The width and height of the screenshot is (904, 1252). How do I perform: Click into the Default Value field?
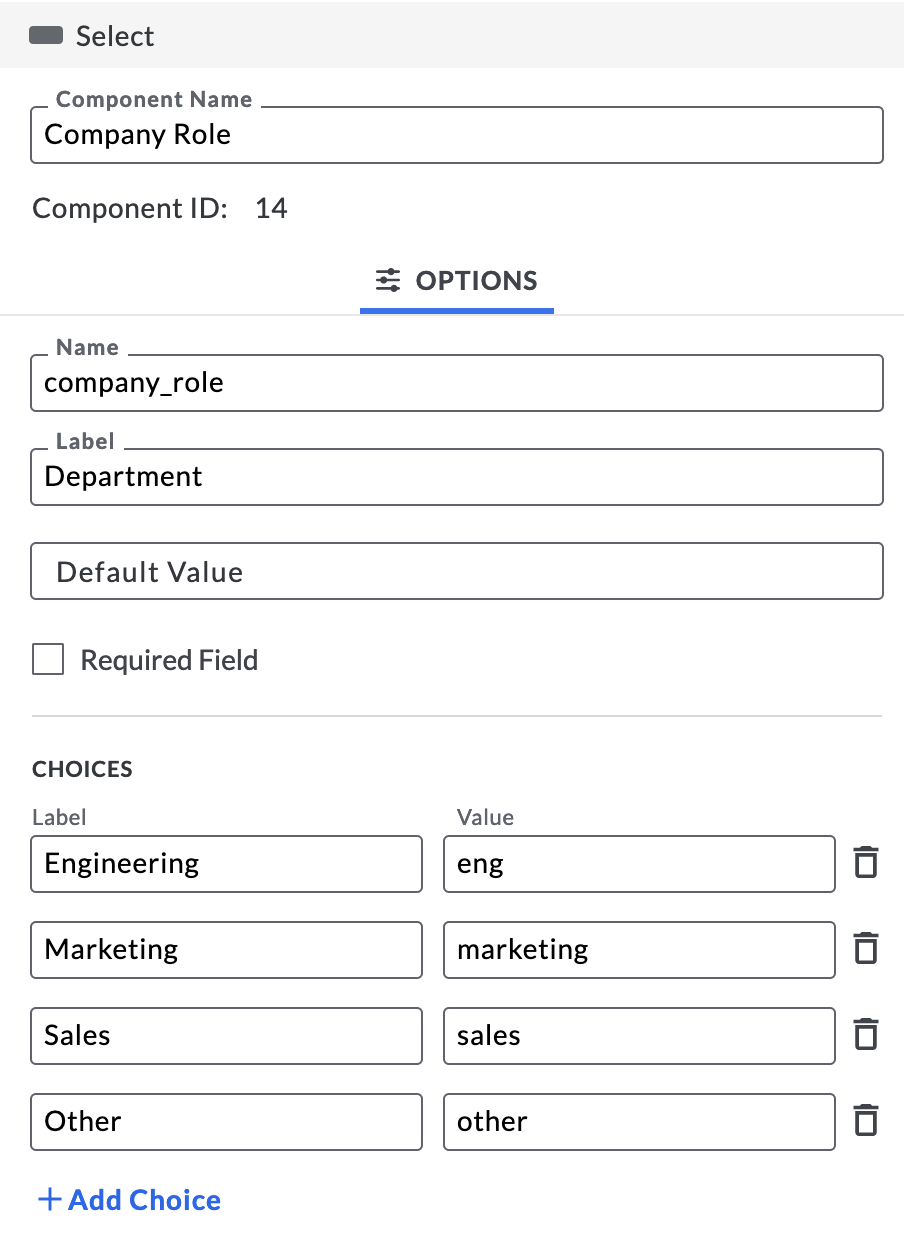point(457,571)
